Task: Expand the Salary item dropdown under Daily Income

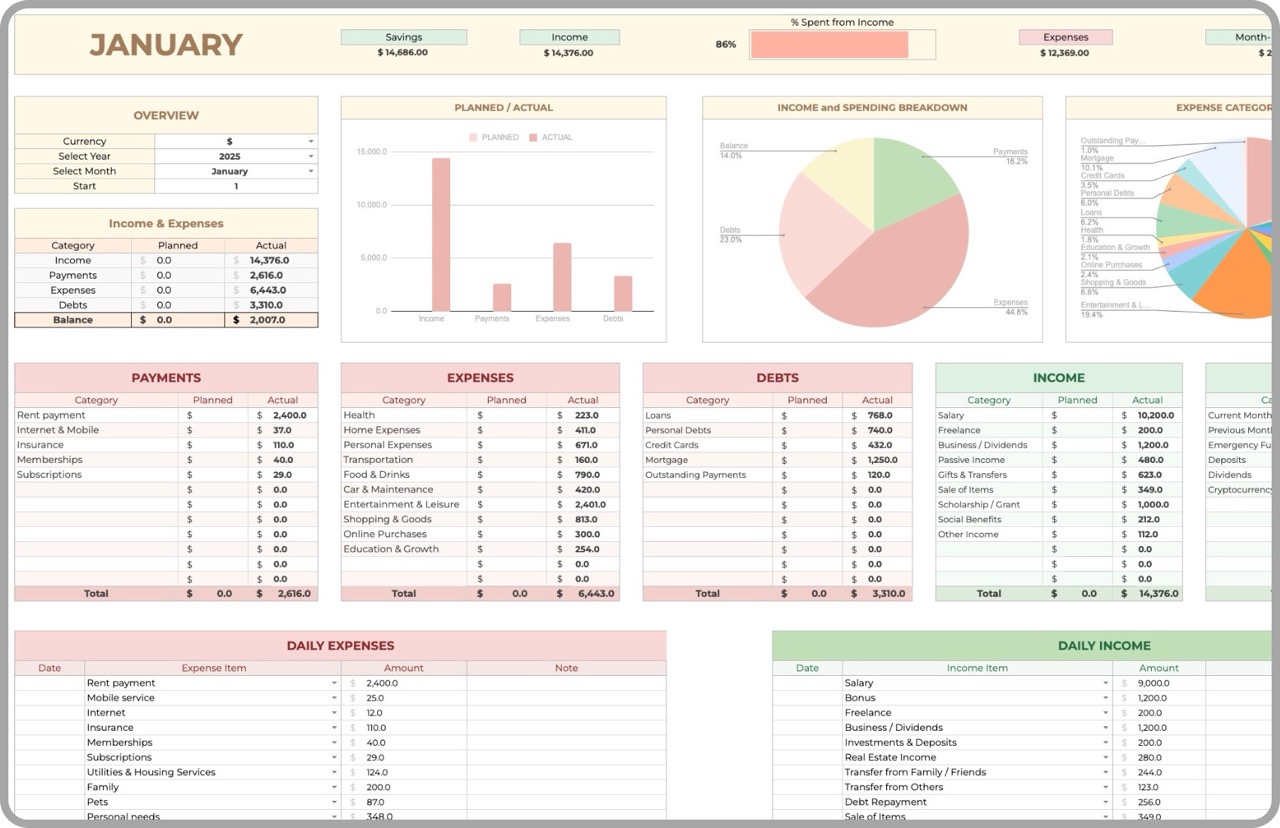Action: pos(1106,683)
